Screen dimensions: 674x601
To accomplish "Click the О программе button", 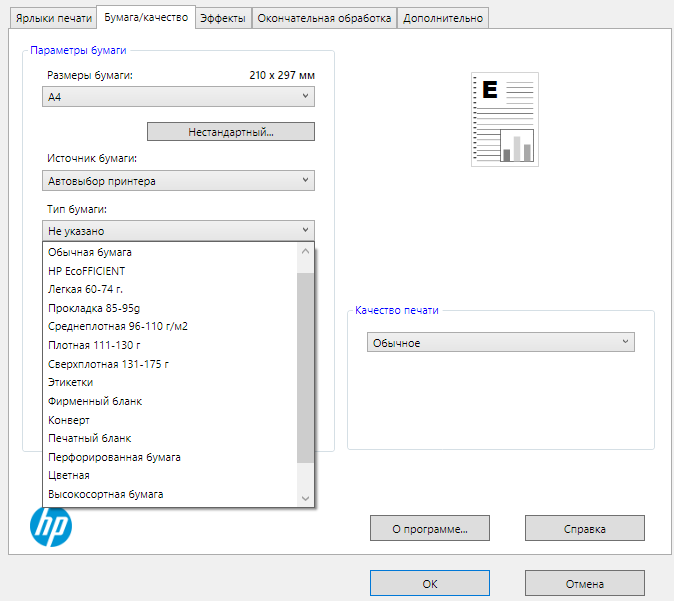I will (429, 528).
